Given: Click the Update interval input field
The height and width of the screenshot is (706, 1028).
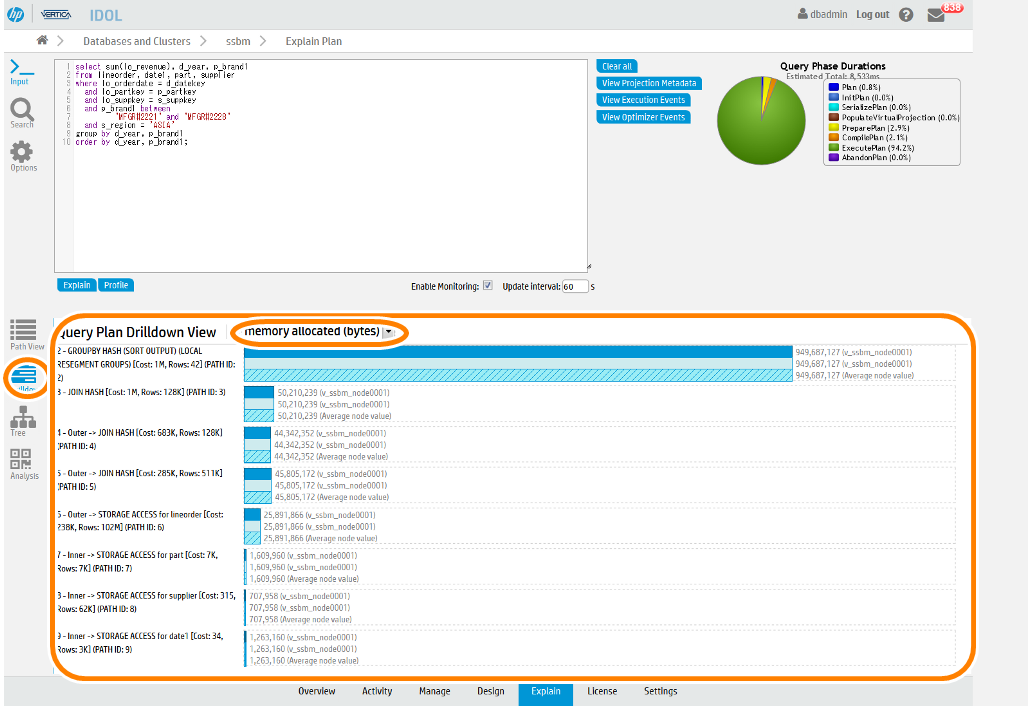Looking at the screenshot, I should (x=574, y=286).
